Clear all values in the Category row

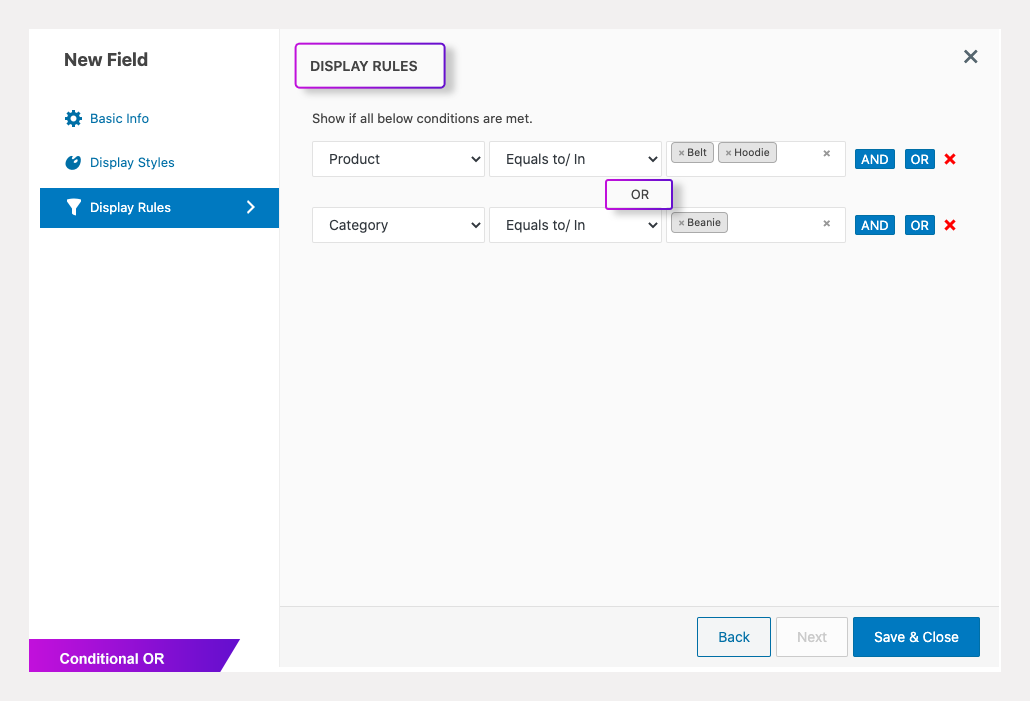pyautogui.click(x=826, y=223)
